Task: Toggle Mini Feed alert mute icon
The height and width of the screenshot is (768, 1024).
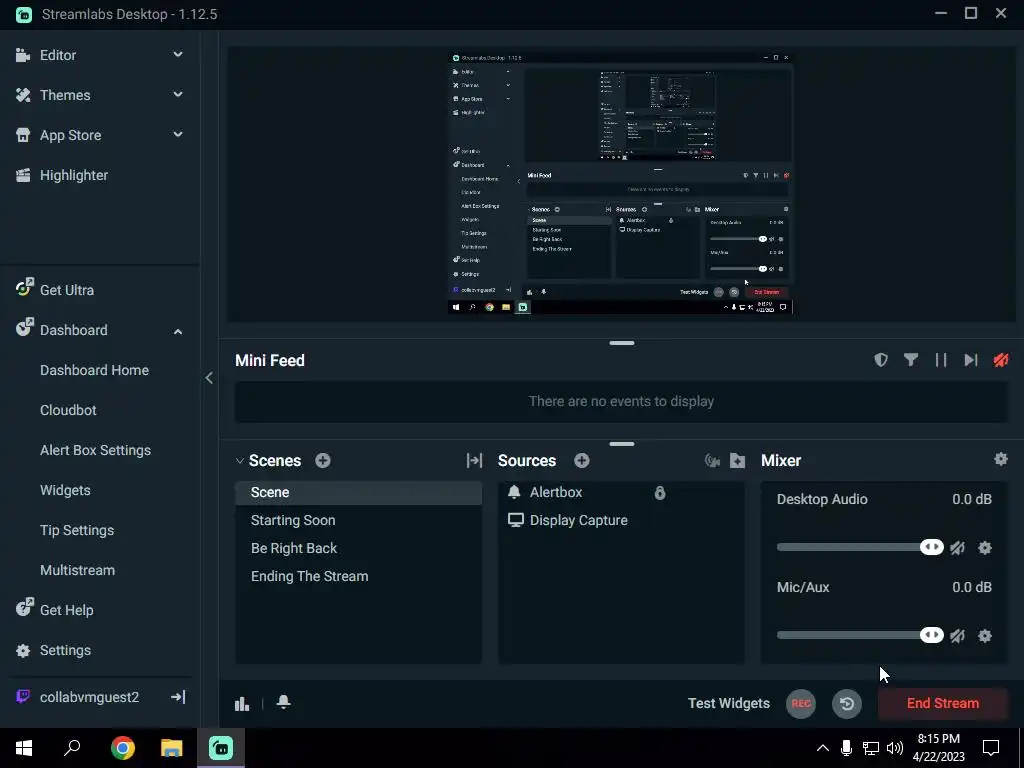Action: [x=1001, y=360]
